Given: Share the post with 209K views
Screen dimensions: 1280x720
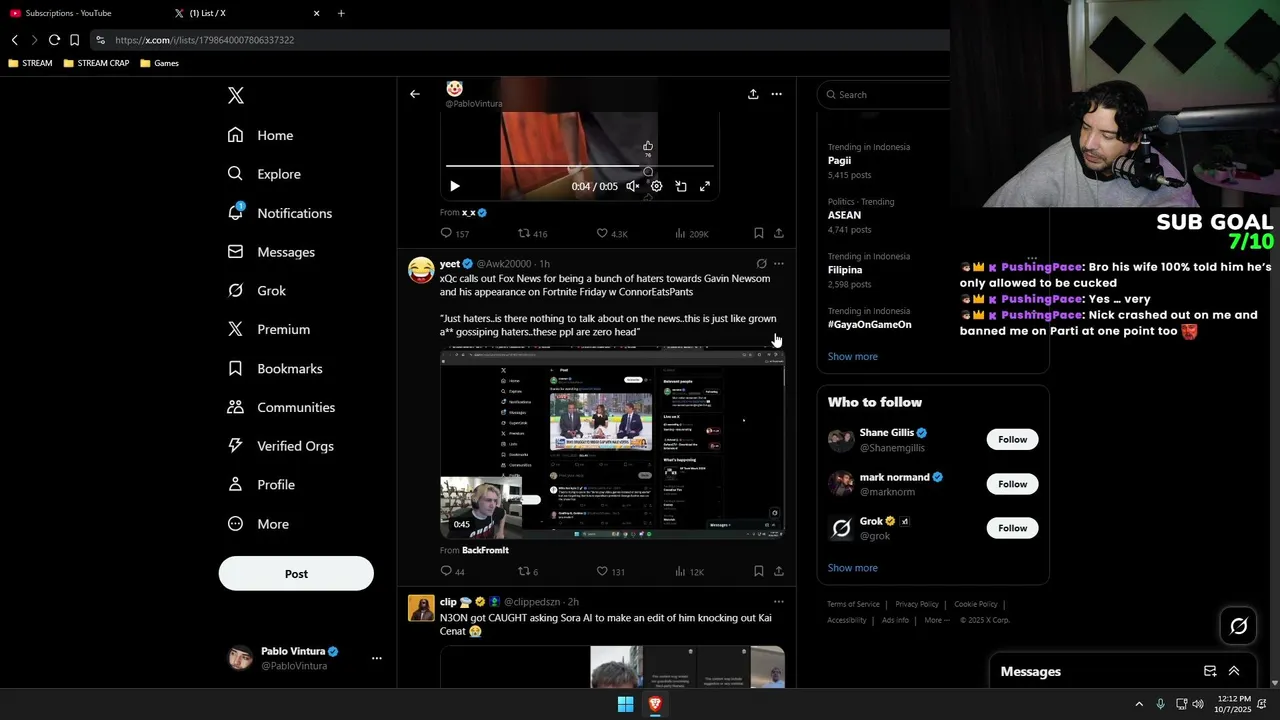Looking at the screenshot, I should (779, 233).
